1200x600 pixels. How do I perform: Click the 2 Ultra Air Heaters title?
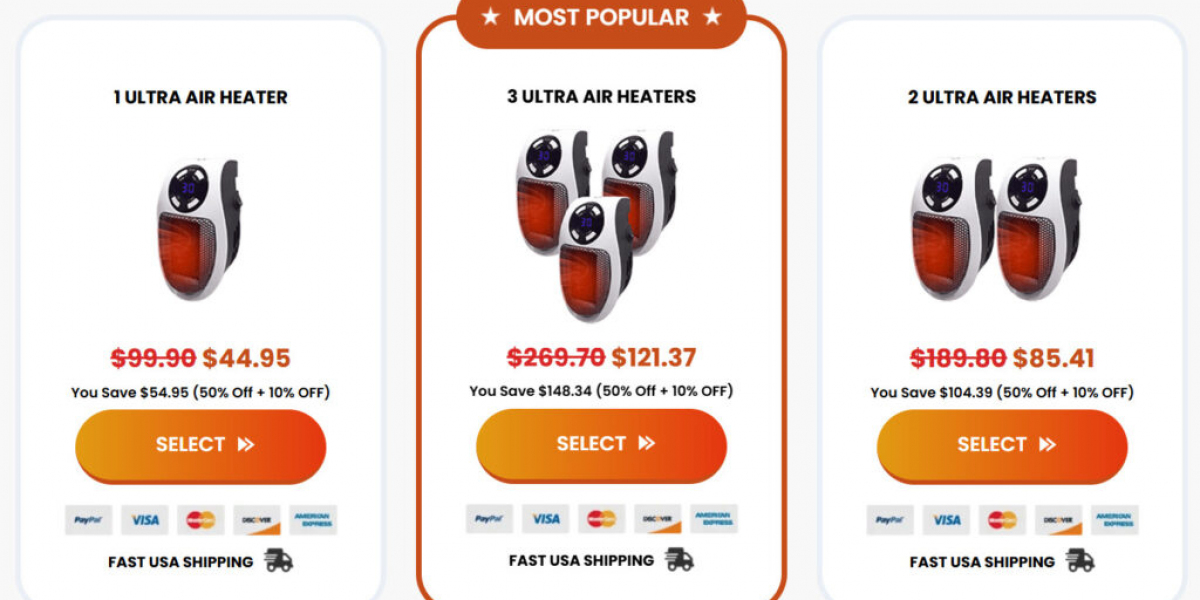point(1002,97)
